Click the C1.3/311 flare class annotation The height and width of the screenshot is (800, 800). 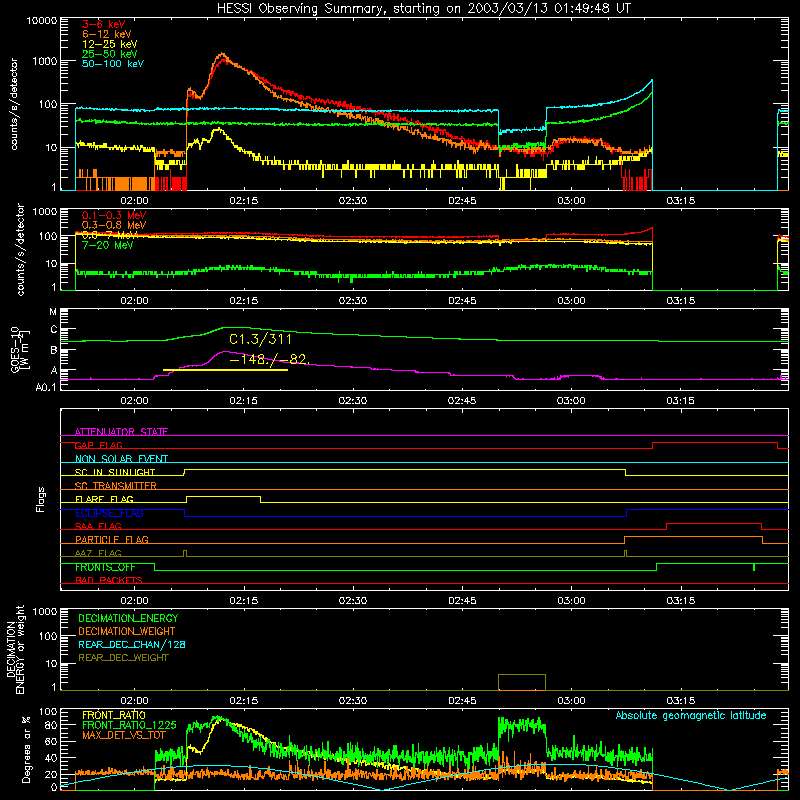tap(261, 339)
